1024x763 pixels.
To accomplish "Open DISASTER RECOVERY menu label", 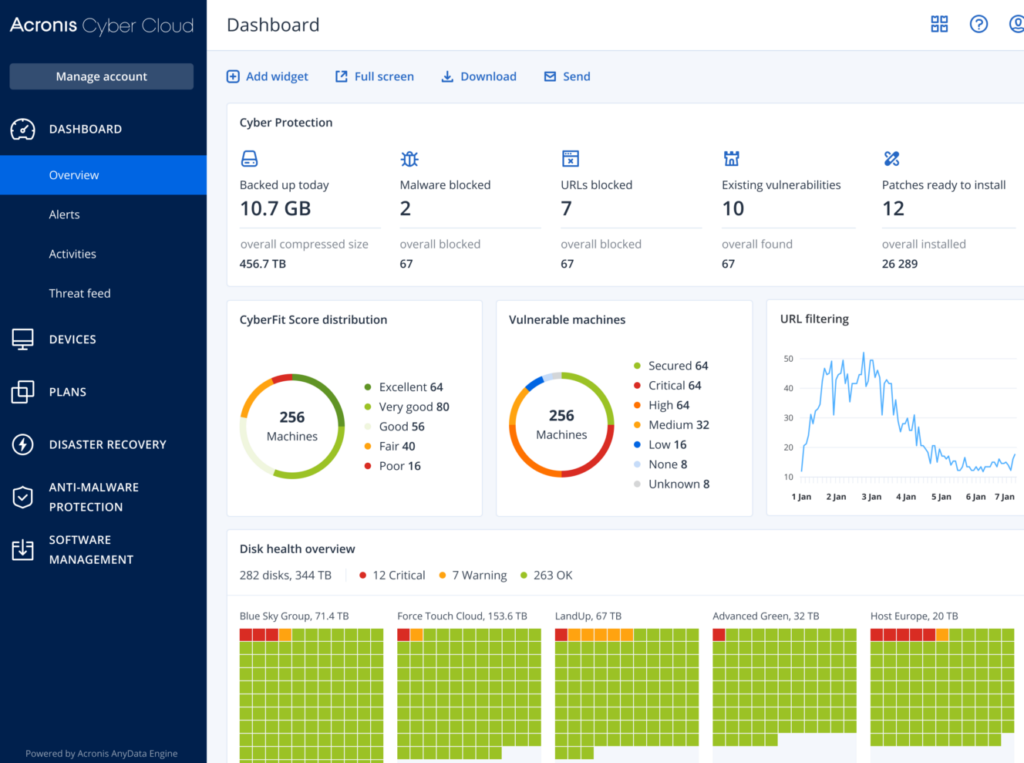I will tap(108, 445).
